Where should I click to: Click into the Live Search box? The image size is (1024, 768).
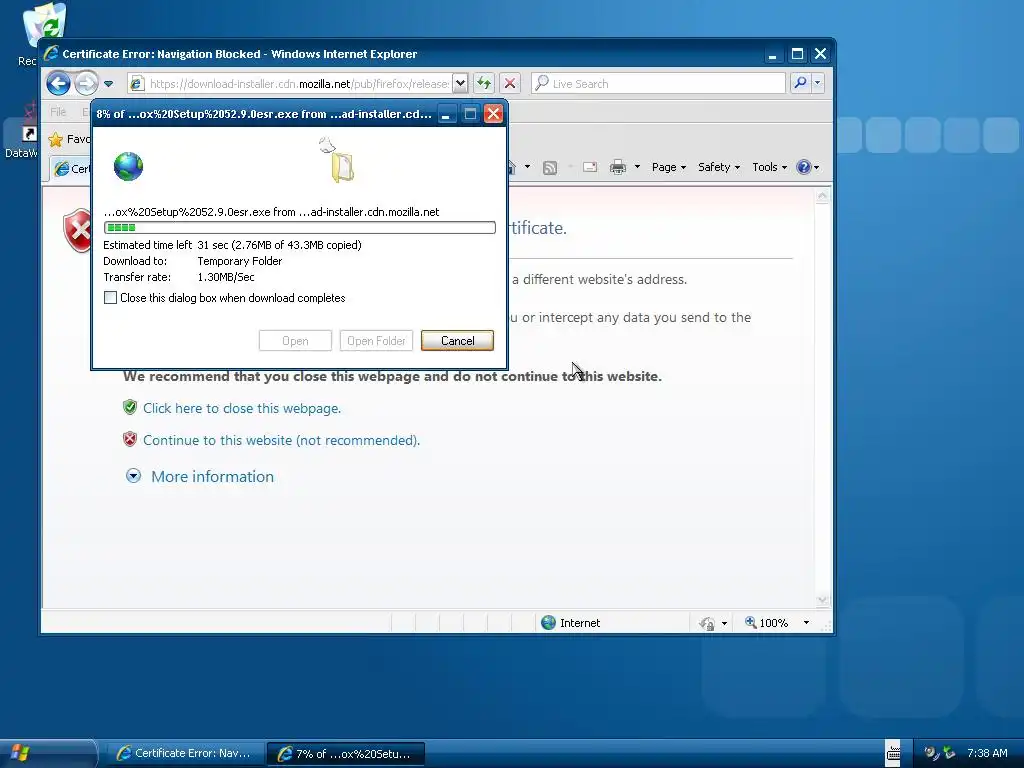tap(658, 84)
